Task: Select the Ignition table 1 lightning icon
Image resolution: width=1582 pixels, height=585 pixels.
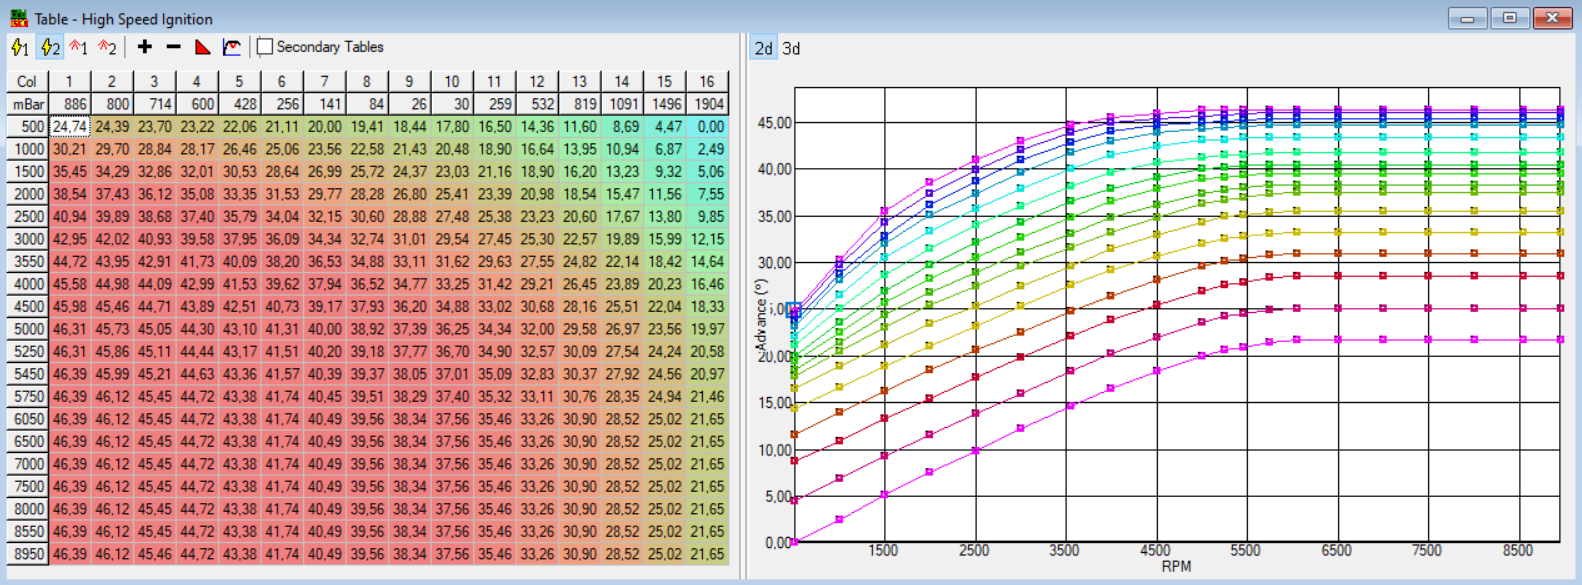Action: [19, 47]
